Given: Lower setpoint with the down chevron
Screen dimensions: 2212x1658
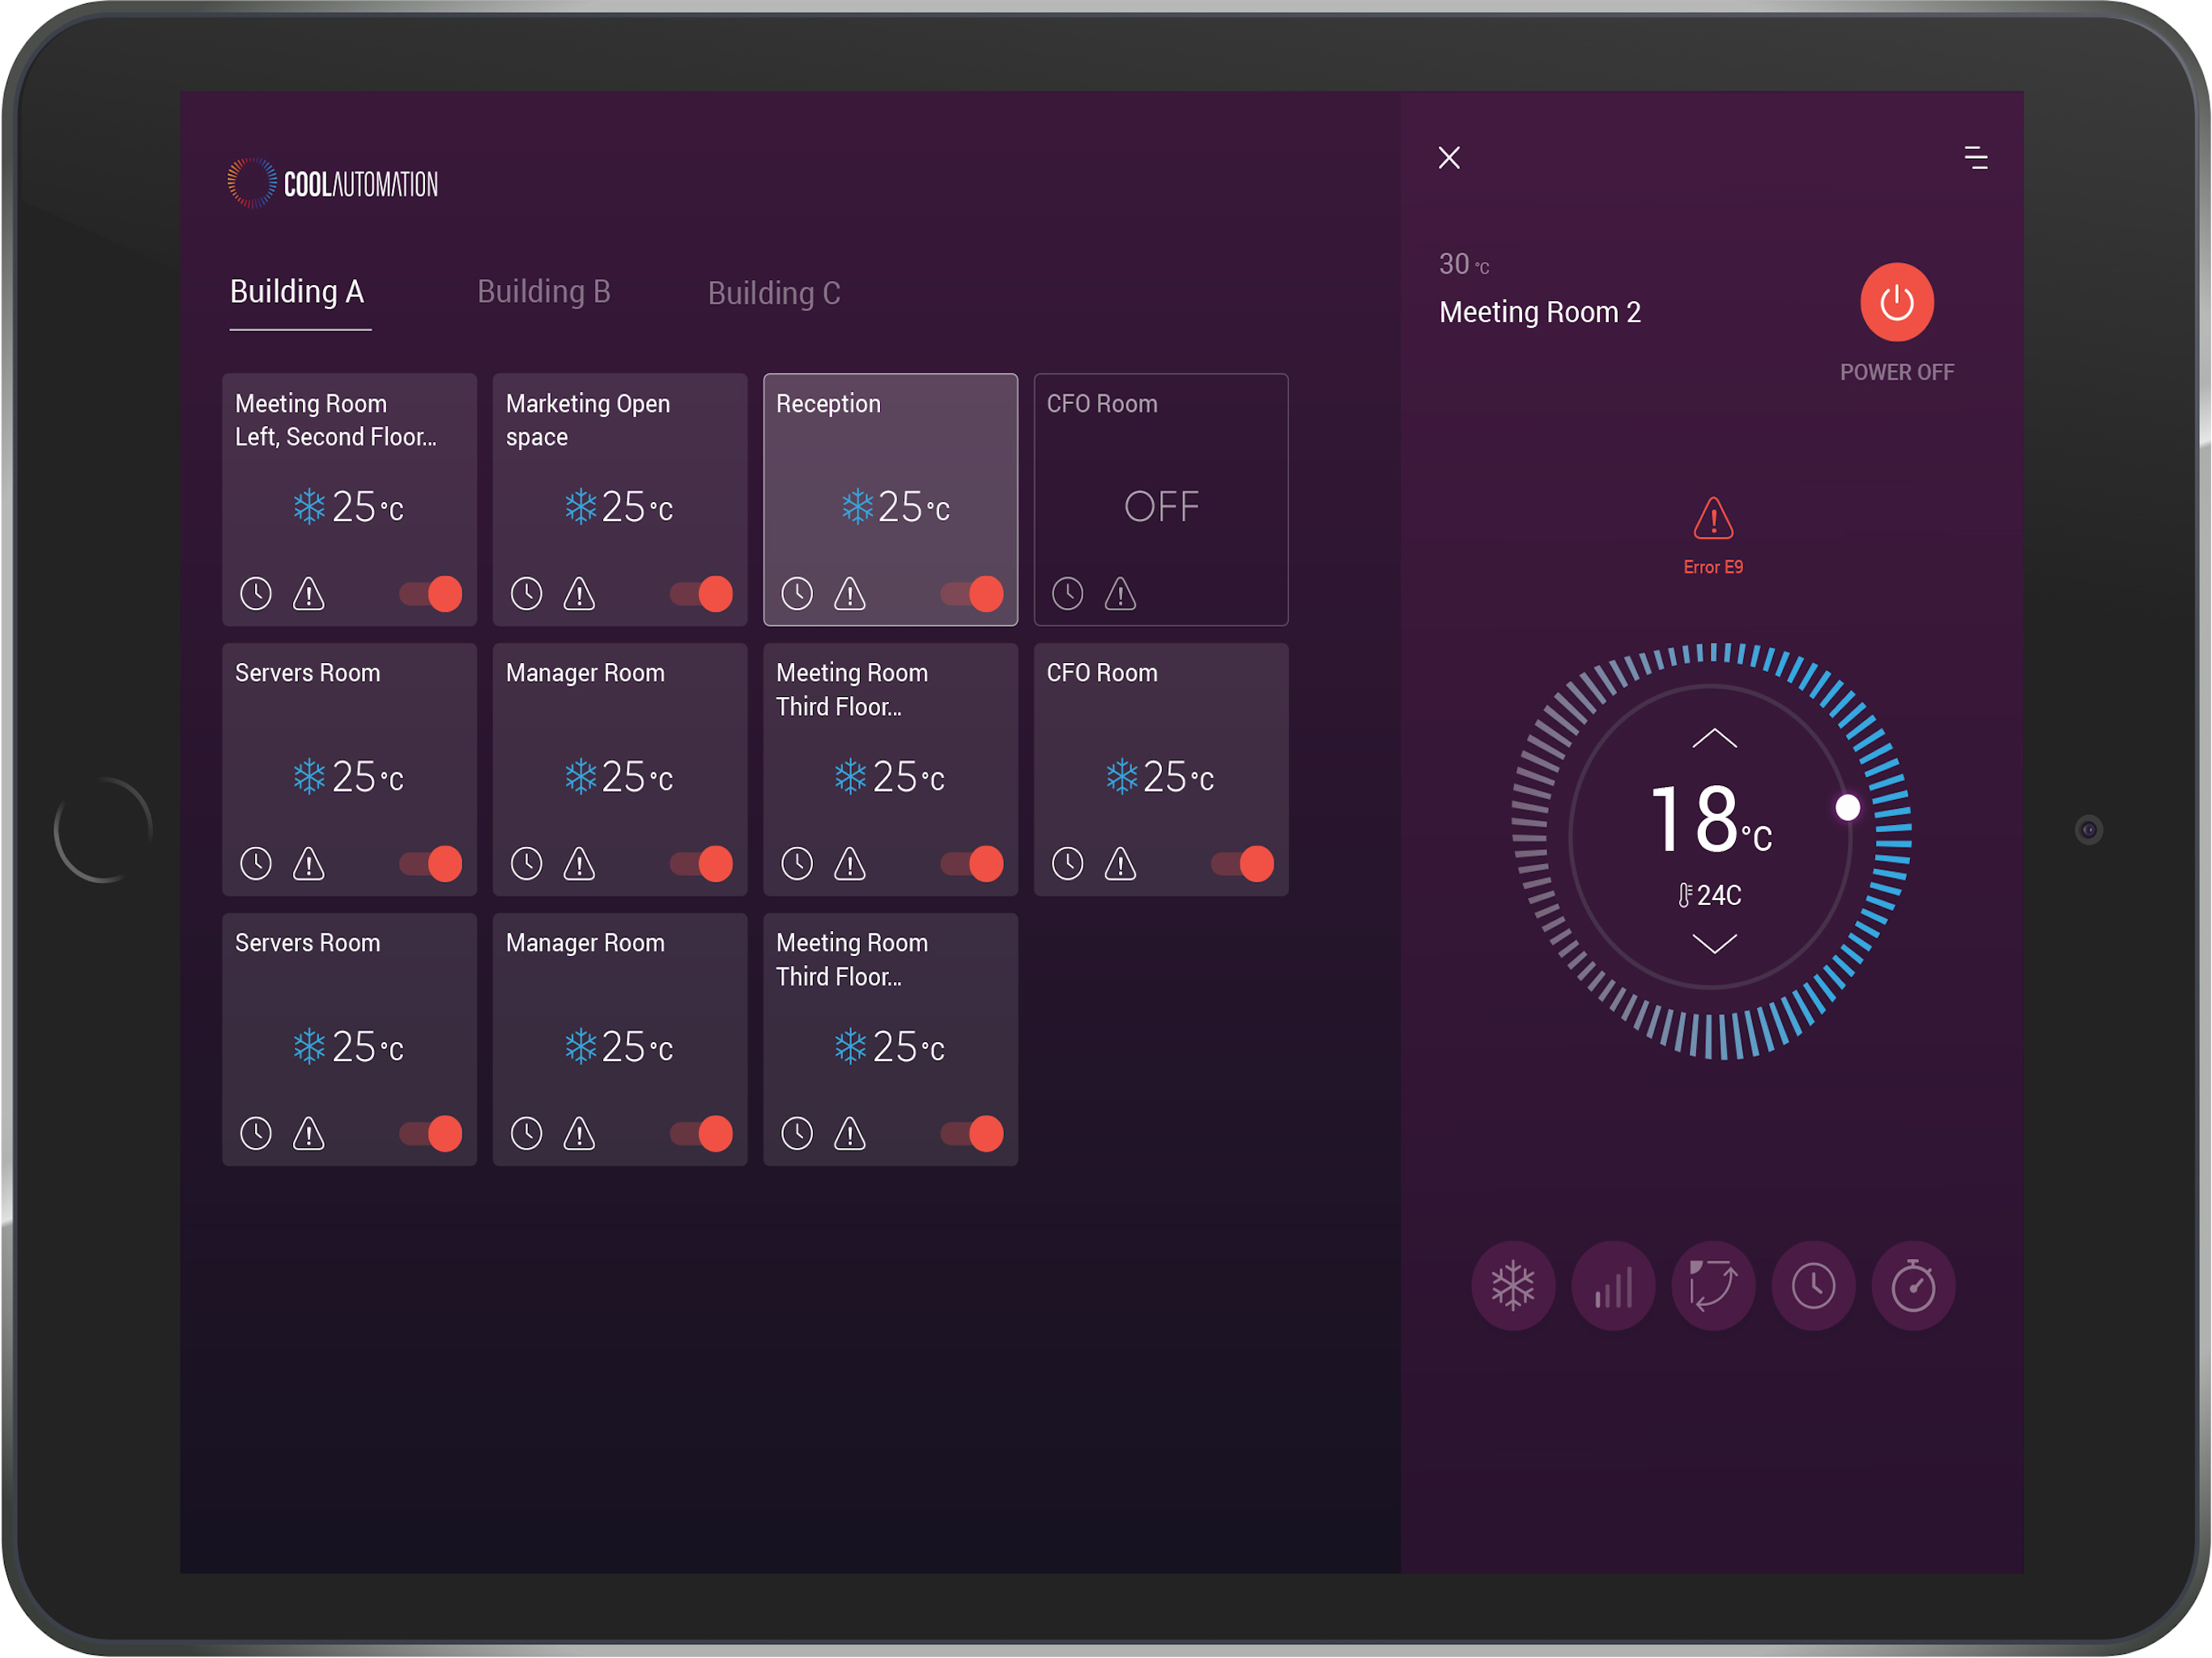Looking at the screenshot, I should click(x=1714, y=943).
